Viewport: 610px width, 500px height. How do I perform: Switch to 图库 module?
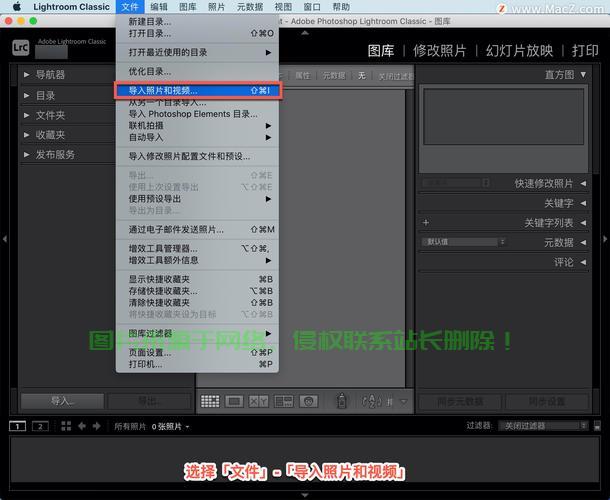(381, 51)
